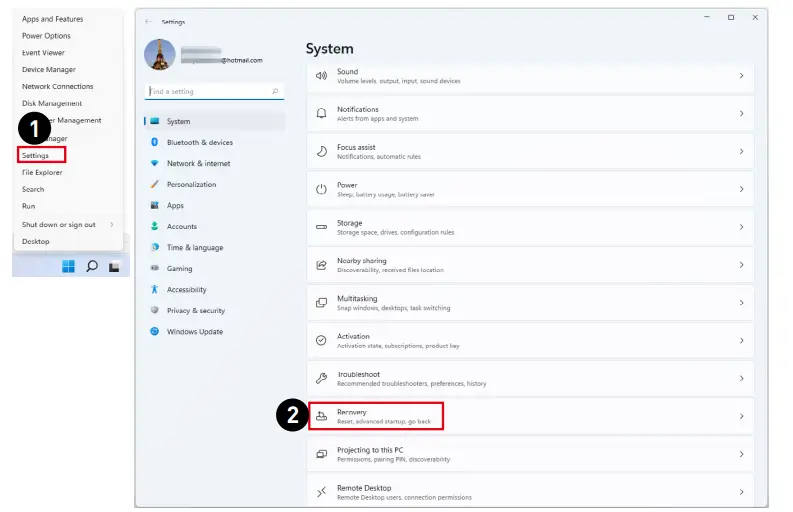Go back with the Settings back arrow
Screen dimensions: 793x512
(x=149, y=22)
